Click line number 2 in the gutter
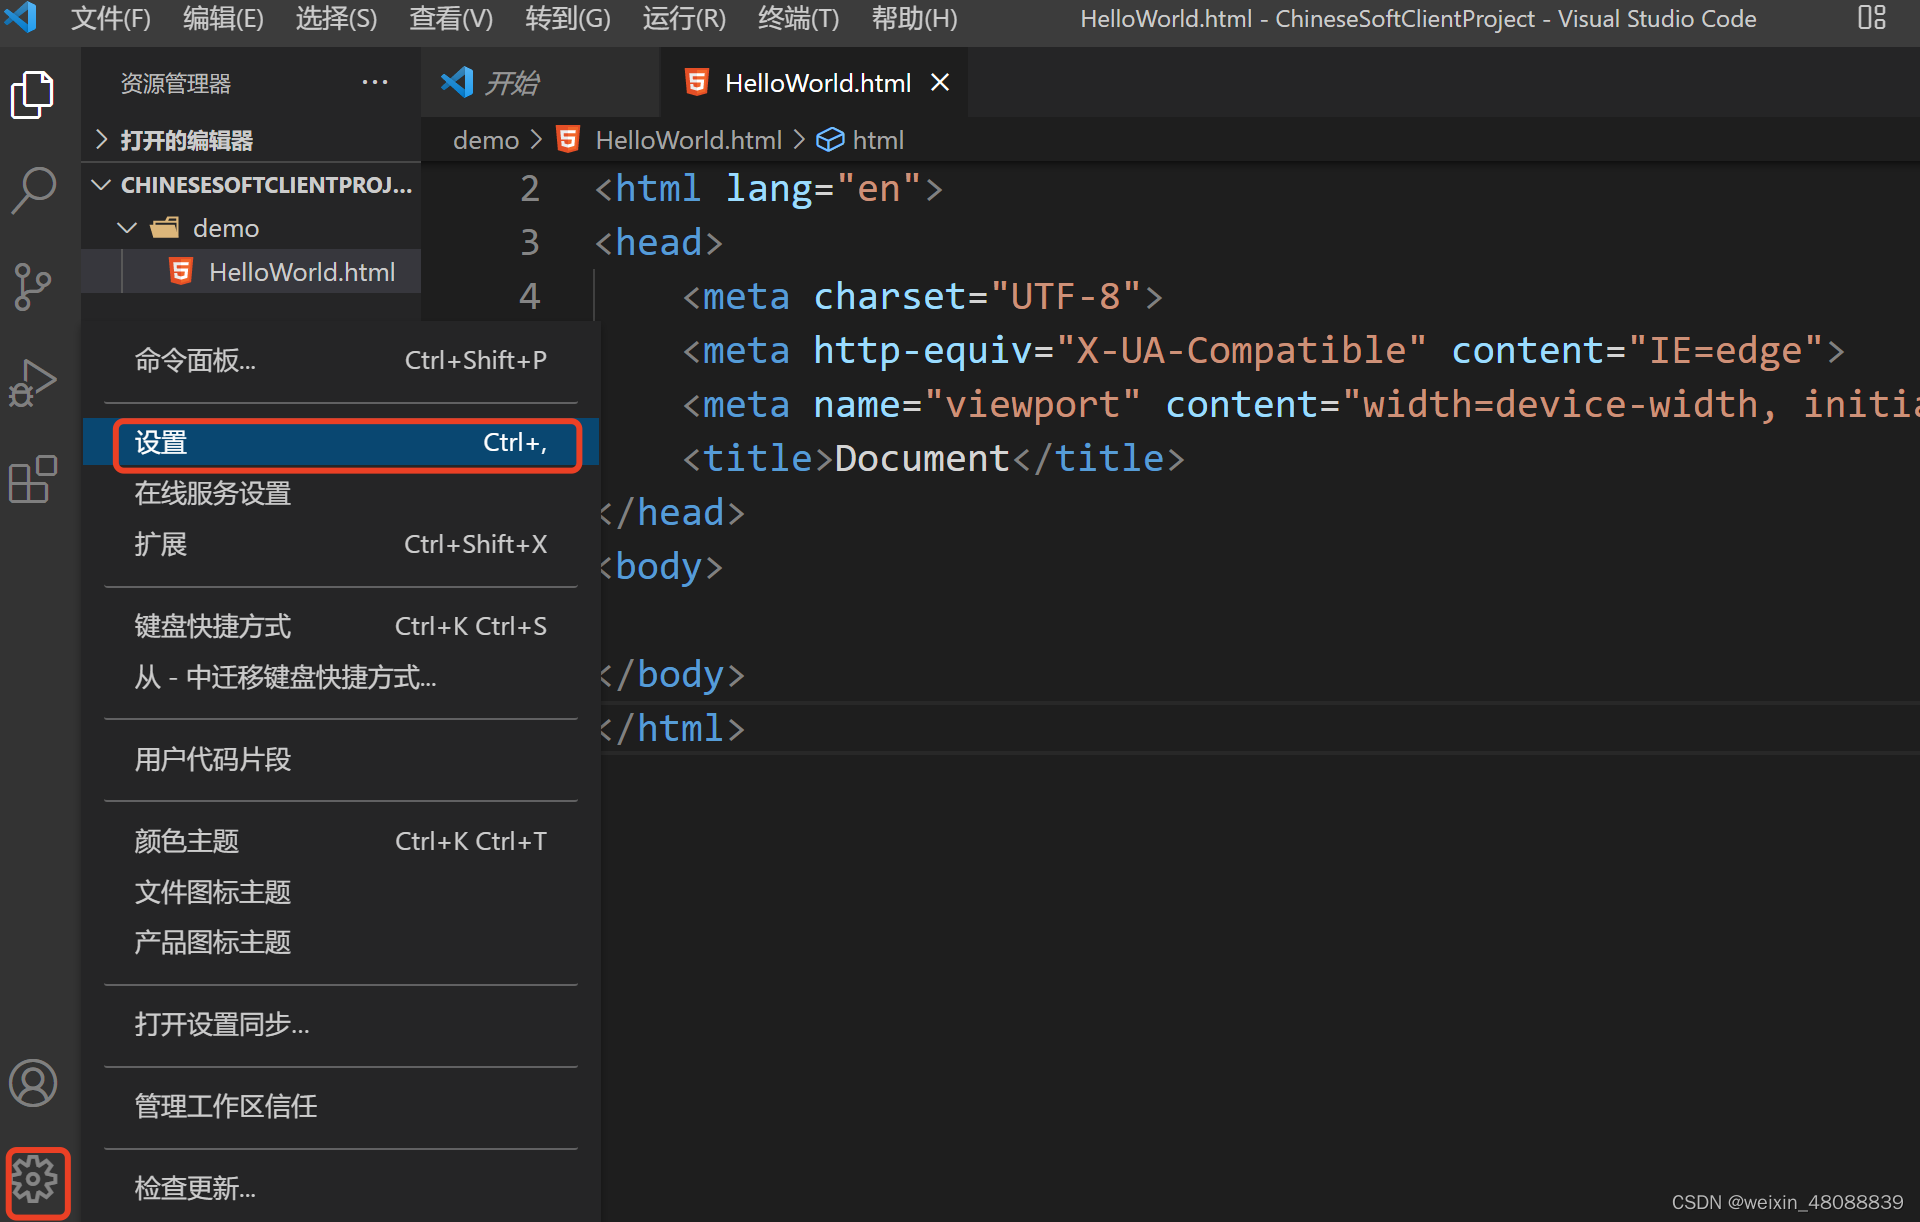This screenshot has height=1222, width=1920. point(530,189)
